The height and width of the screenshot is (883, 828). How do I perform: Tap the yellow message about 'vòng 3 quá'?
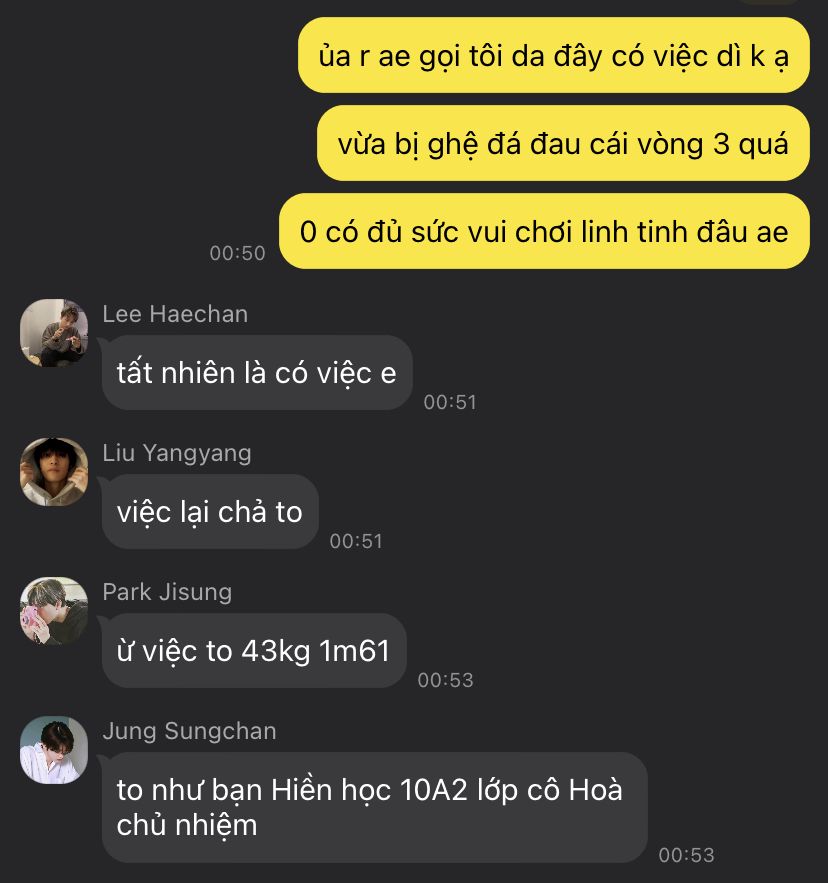coord(563,143)
